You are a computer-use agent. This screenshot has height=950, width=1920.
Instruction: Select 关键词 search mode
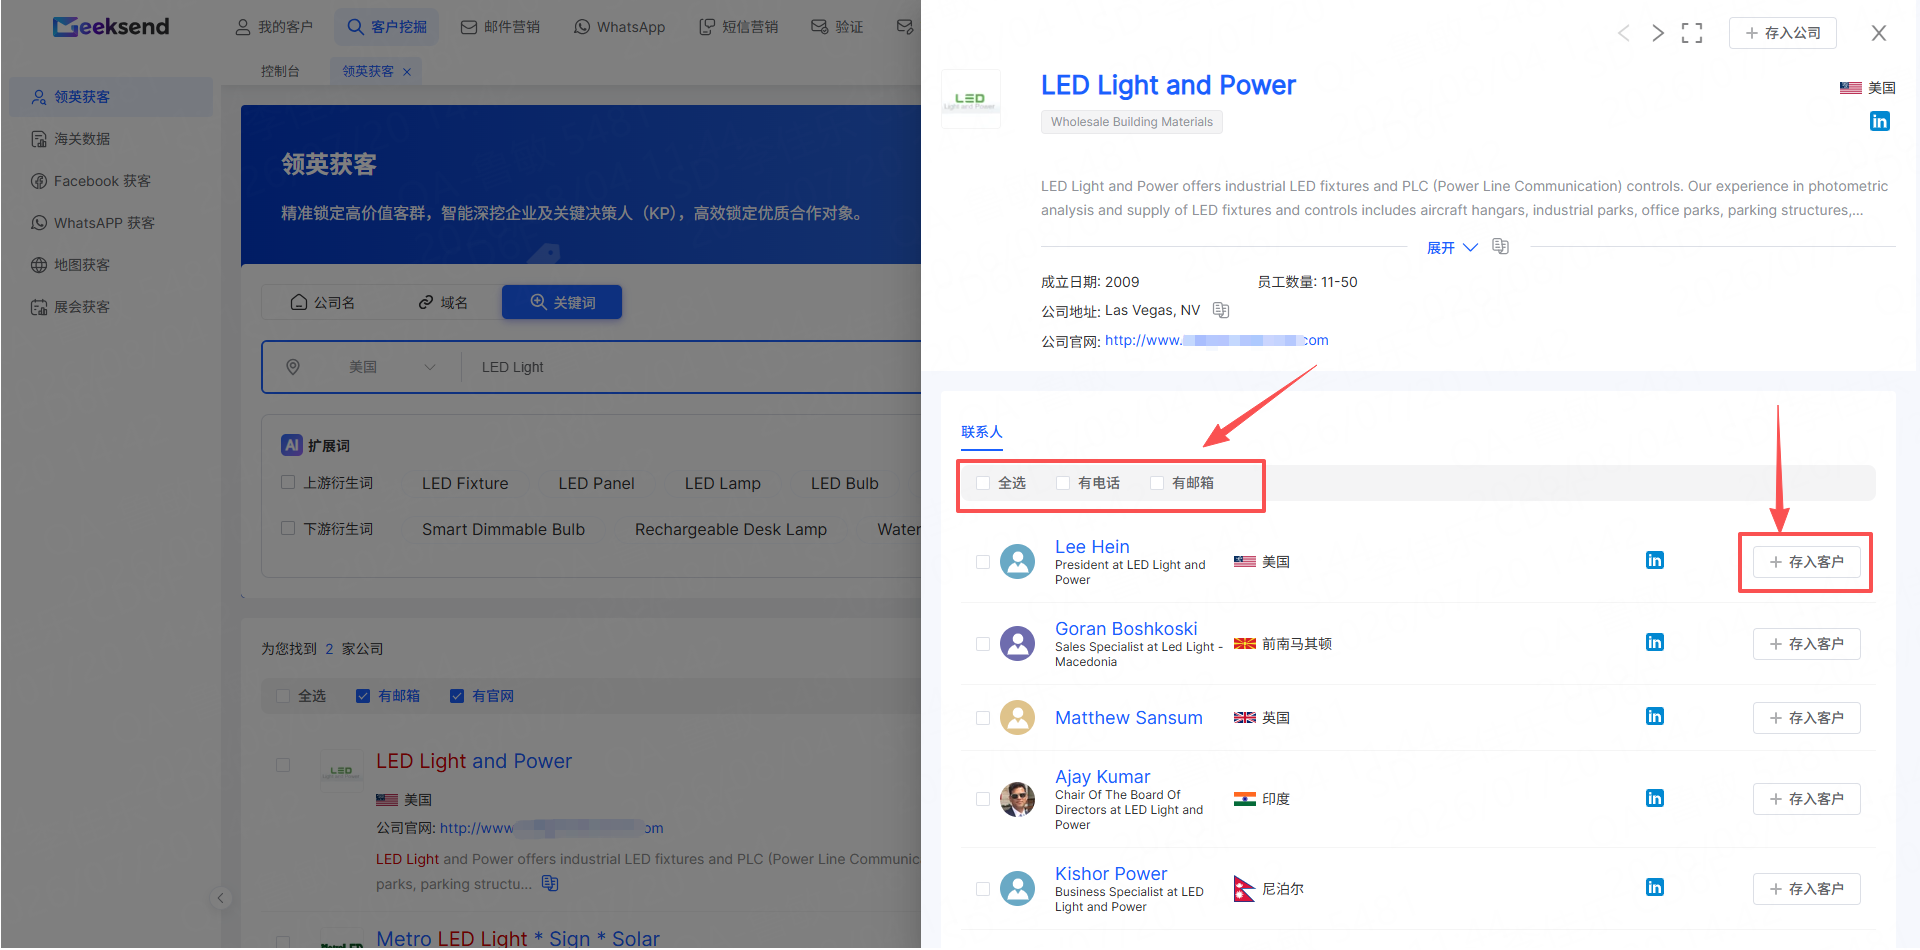pos(562,302)
